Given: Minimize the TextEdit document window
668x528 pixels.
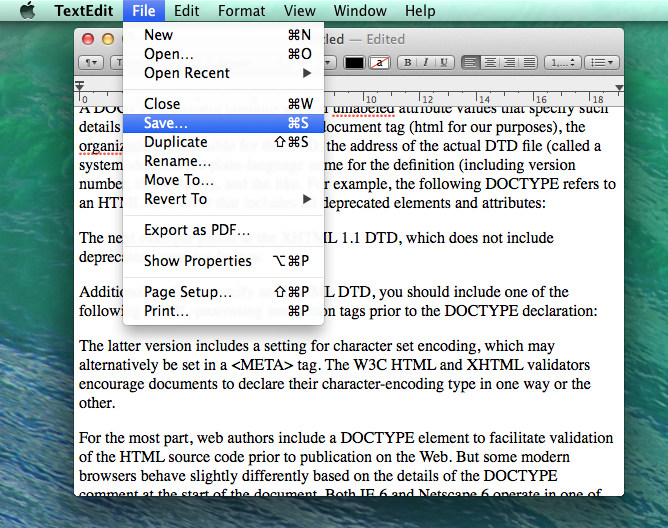Looking at the screenshot, I should (108, 39).
